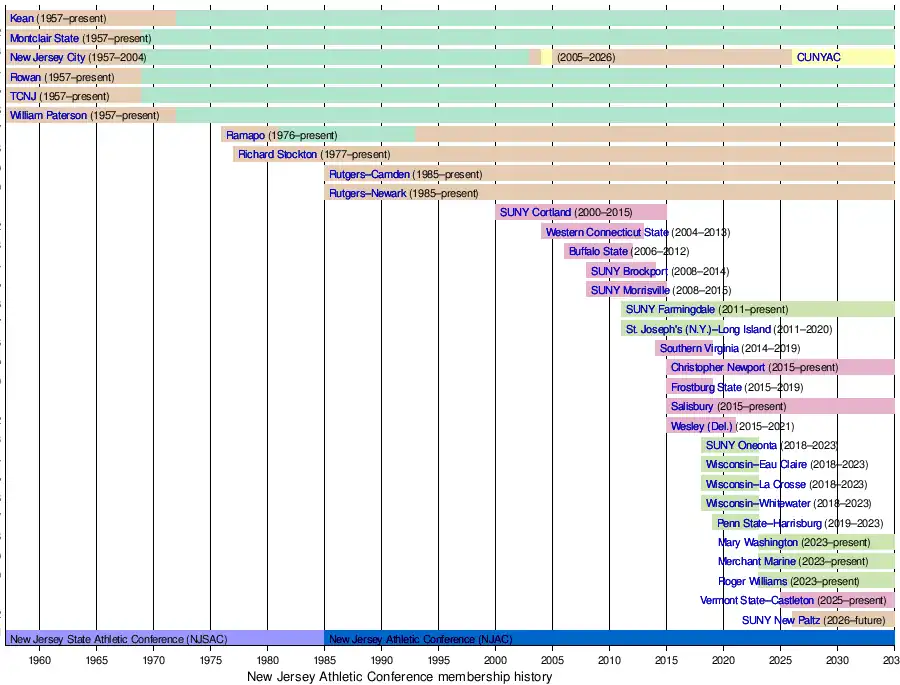Open the Wisconsin–Eau Claire link
This screenshot has width=900, height=685.
[x=755, y=465]
